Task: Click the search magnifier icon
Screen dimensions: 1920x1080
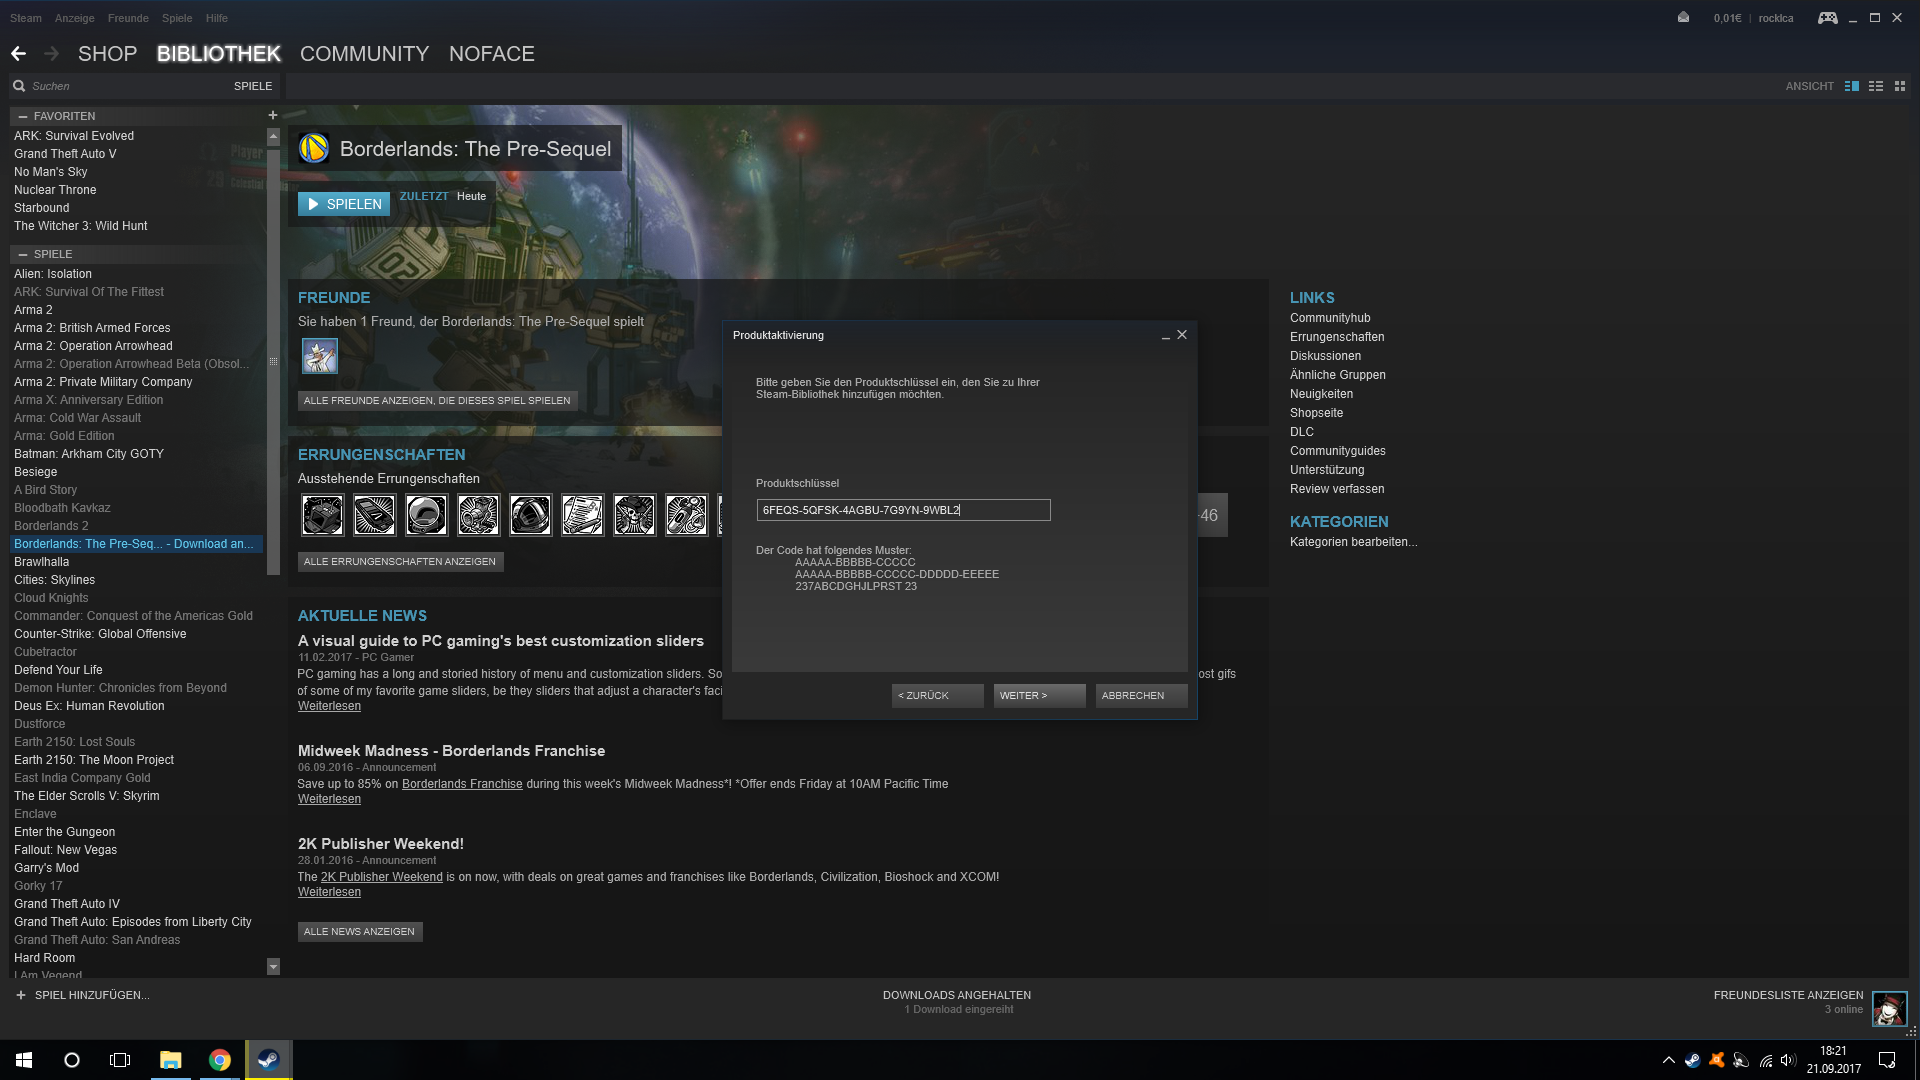Action: pyautogui.click(x=19, y=86)
